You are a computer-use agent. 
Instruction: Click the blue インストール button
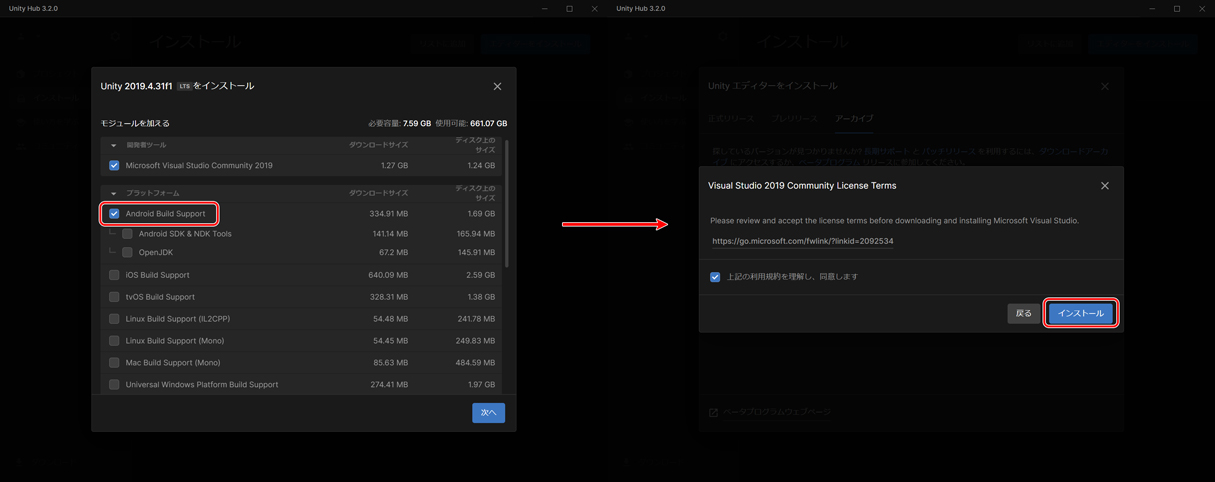pyautogui.click(x=1081, y=314)
